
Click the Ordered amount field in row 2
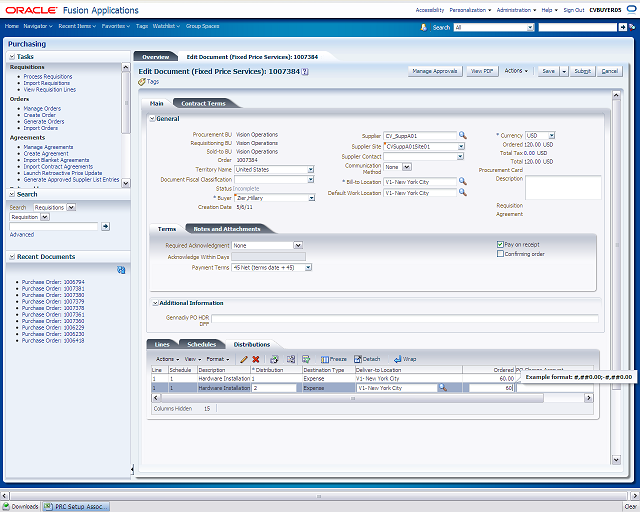pyautogui.click(x=491, y=388)
